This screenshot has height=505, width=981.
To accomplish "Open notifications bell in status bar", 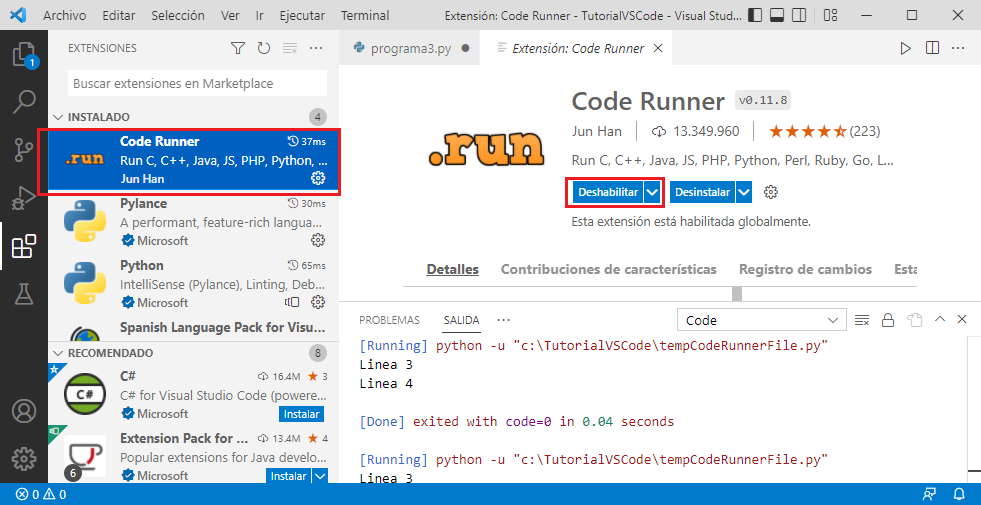I will (x=958, y=494).
